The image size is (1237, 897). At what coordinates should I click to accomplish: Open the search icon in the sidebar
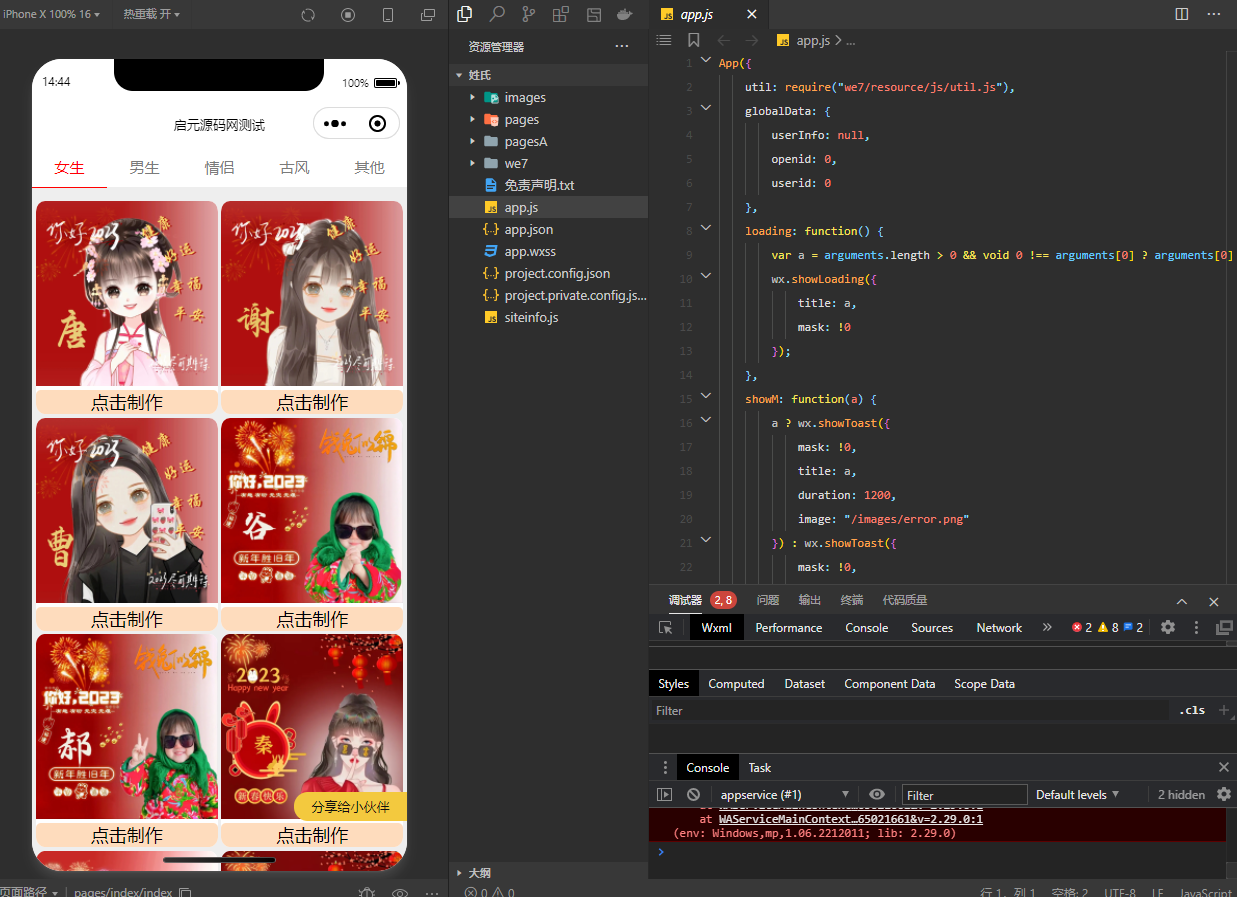497,15
